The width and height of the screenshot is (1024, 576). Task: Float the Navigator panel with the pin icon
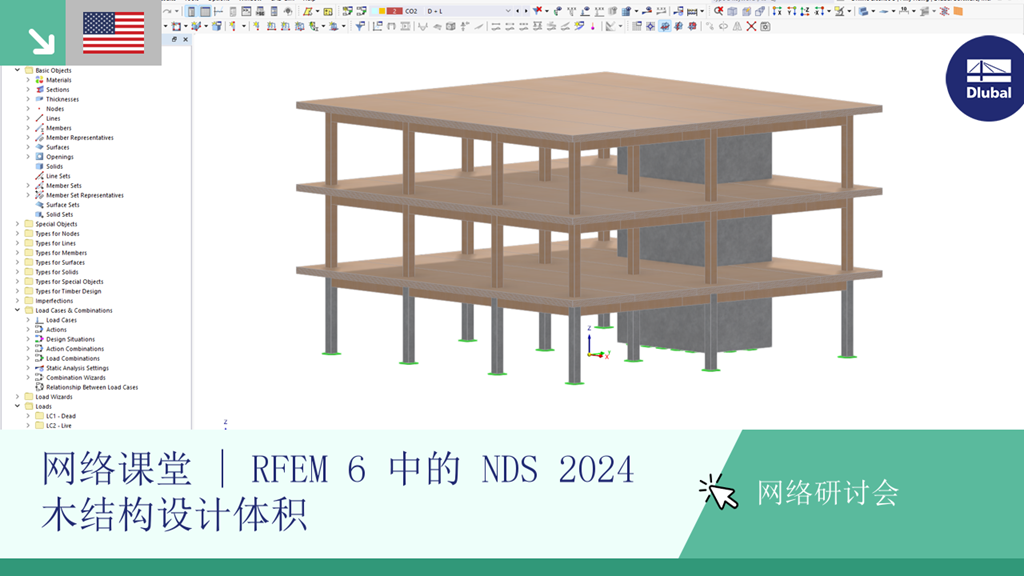pyautogui.click(x=174, y=39)
